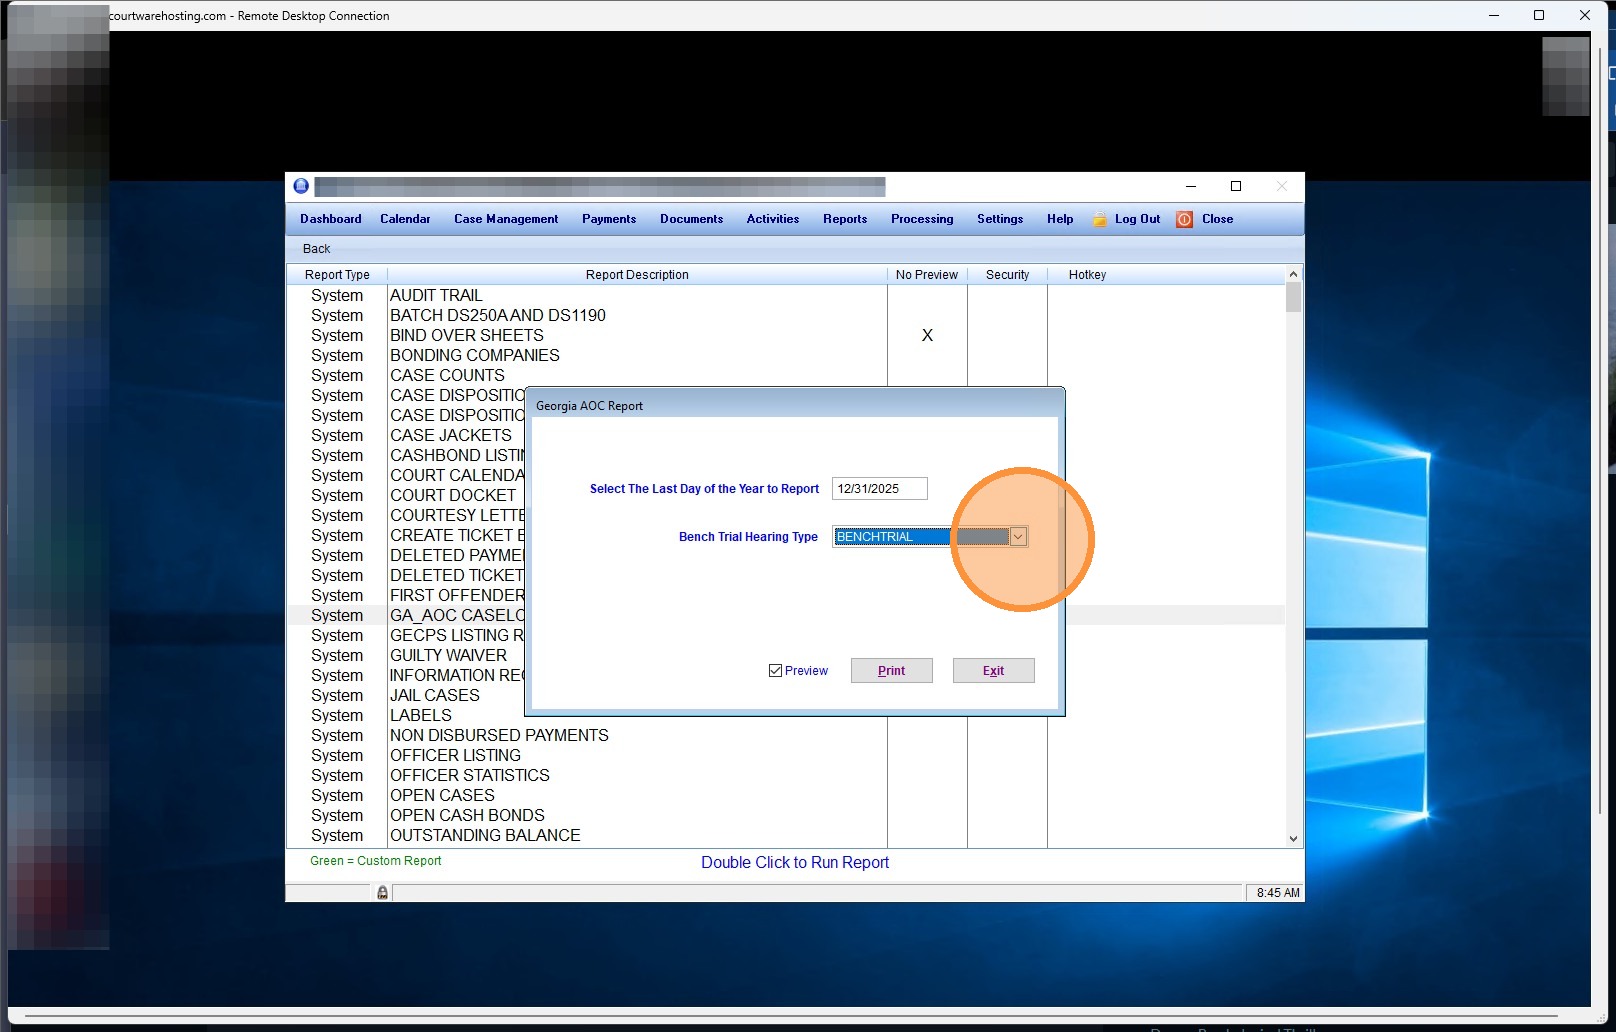The height and width of the screenshot is (1032, 1616).
Task: Minimize the court application window
Action: click(x=1191, y=186)
